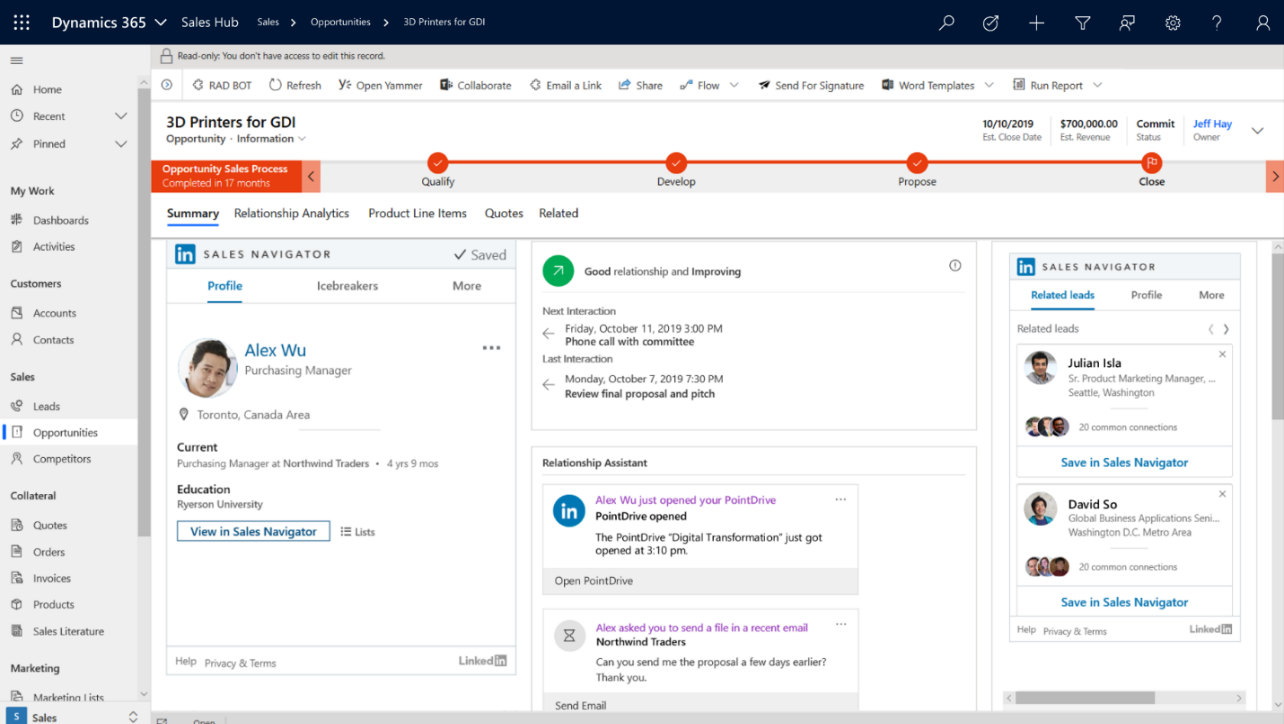Switch to the Relationship Analytics tab

click(x=291, y=213)
